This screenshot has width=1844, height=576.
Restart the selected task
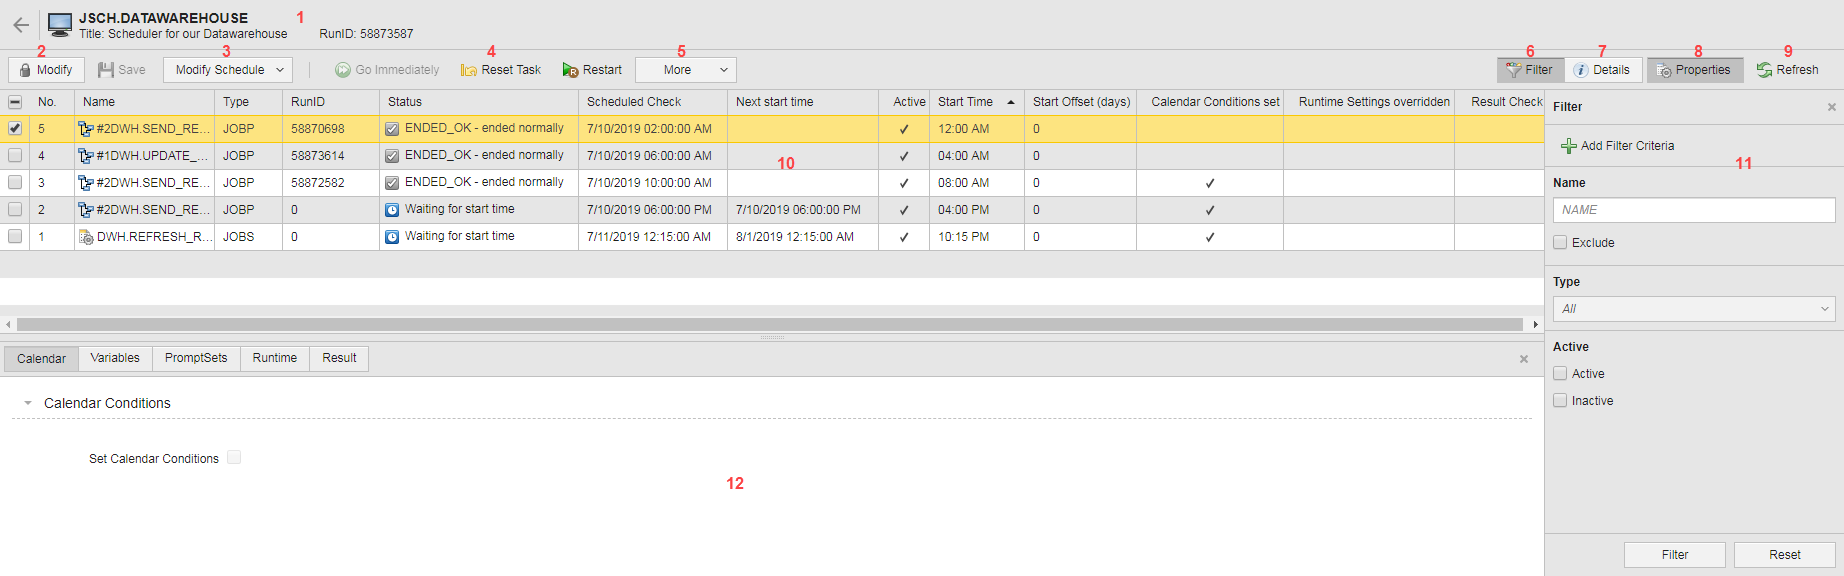click(592, 70)
